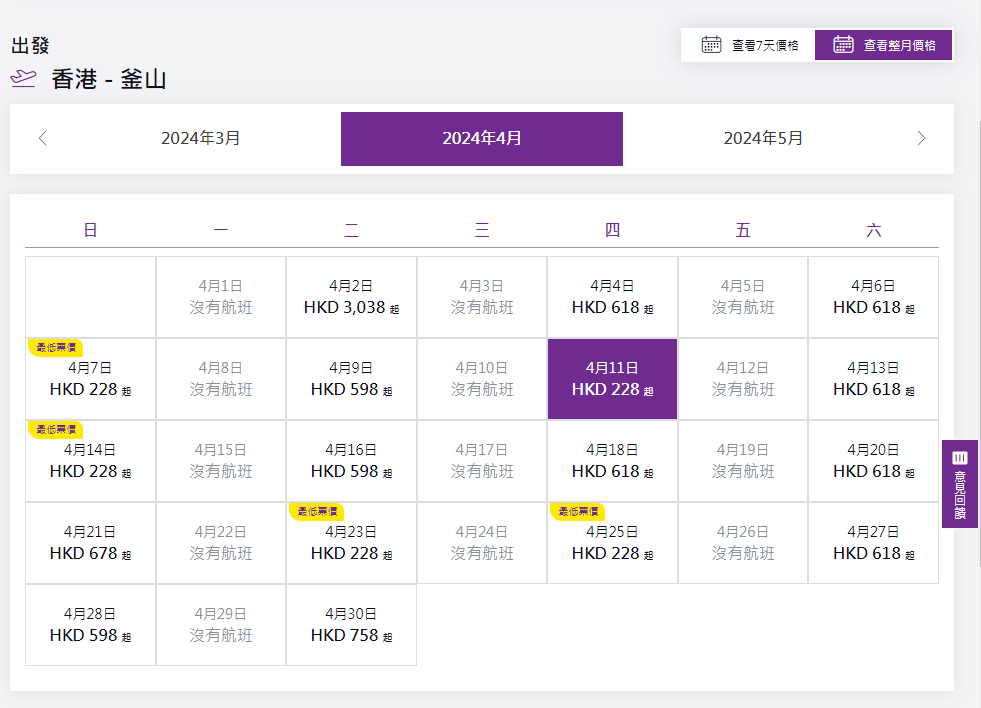This screenshot has width=981, height=708.
Task: Click 最低票價 badge on 4月25日
Action: pyautogui.click(x=578, y=511)
